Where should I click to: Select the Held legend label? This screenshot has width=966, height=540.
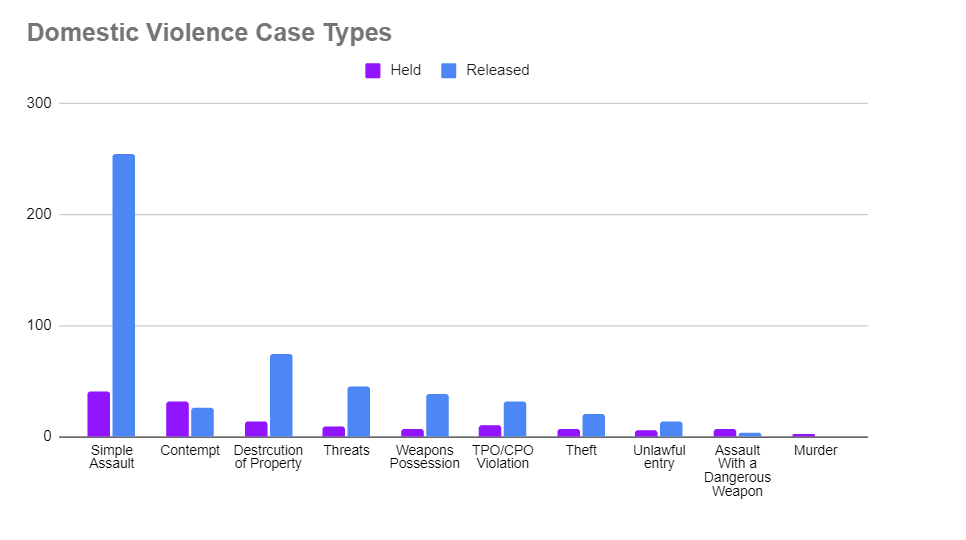point(405,70)
